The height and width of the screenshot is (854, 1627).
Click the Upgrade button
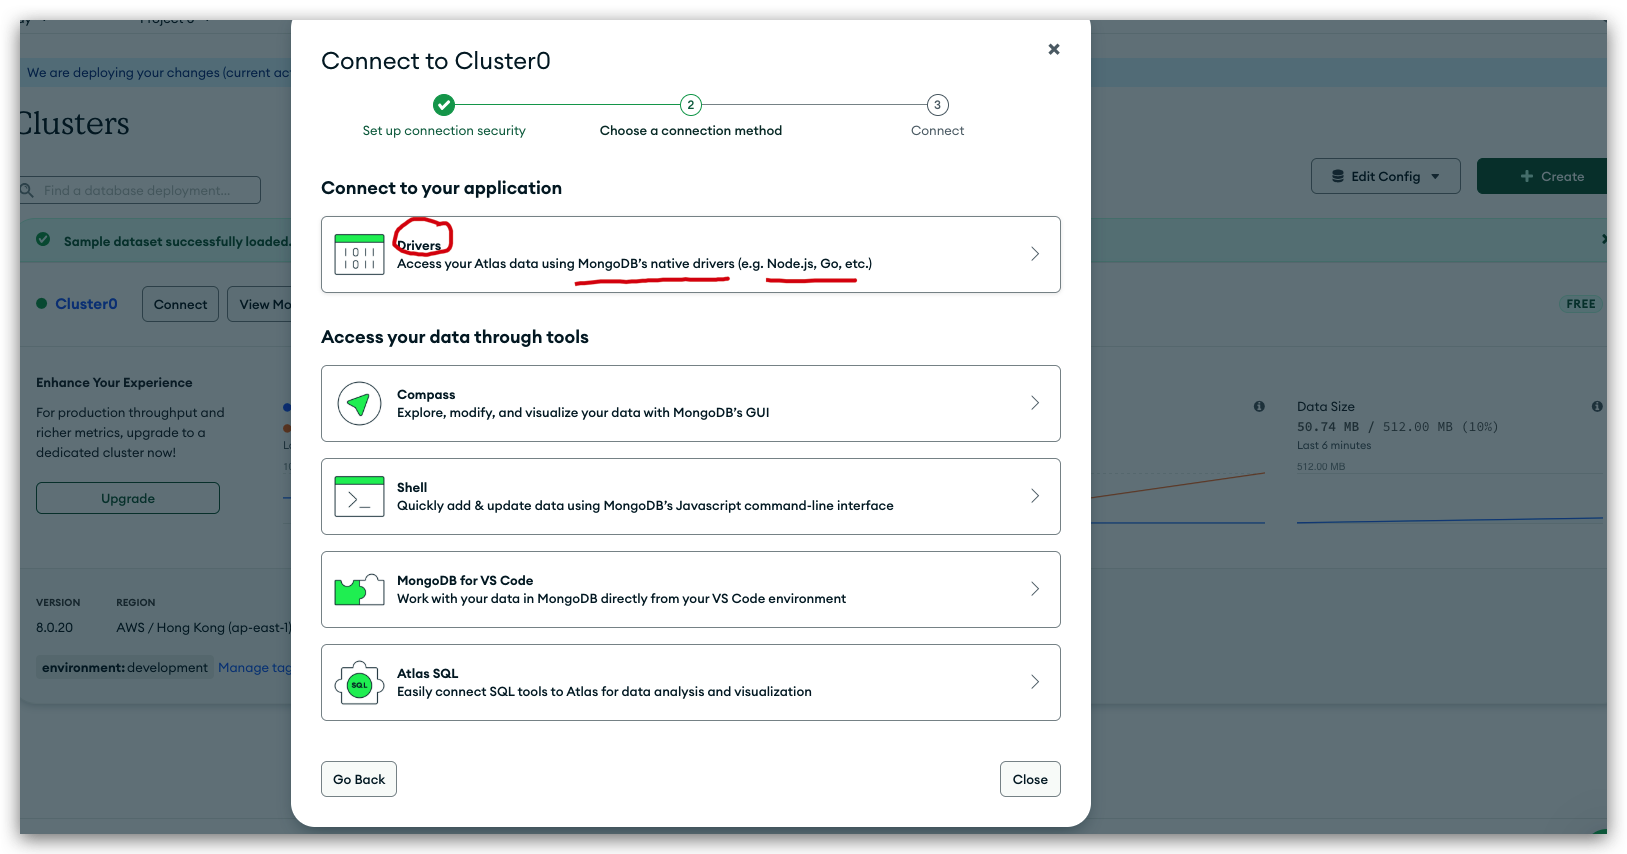click(x=128, y=498)
